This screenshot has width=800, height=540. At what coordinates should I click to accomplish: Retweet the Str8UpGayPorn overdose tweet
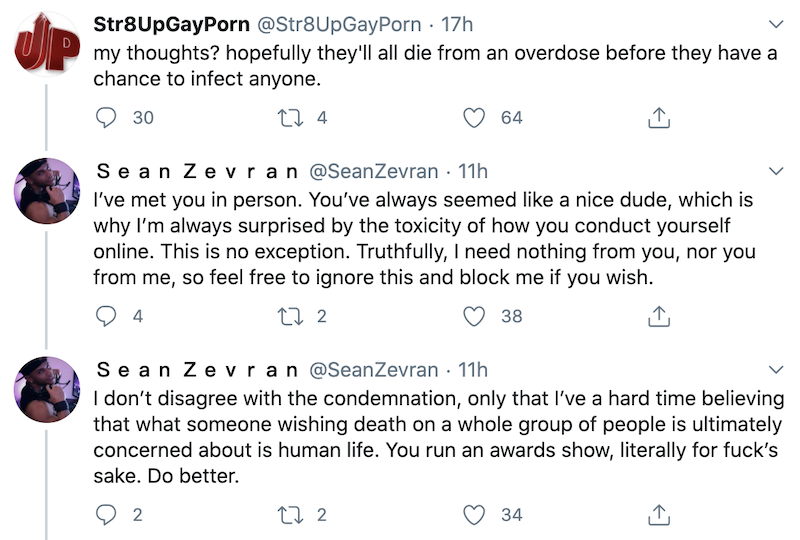289,118
